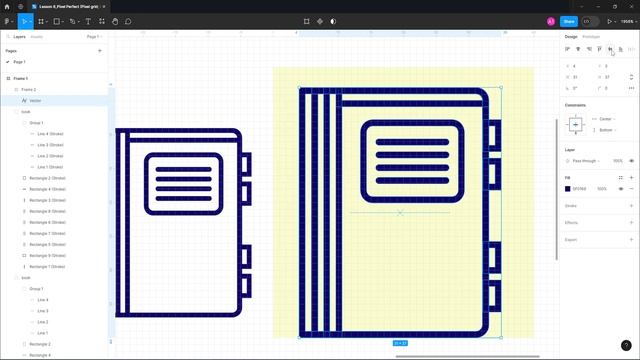Image resolution: width=640 pixels, height=360 pixels.
Task: Toggle the Dev Mode switch
Action: coord(590,21)
